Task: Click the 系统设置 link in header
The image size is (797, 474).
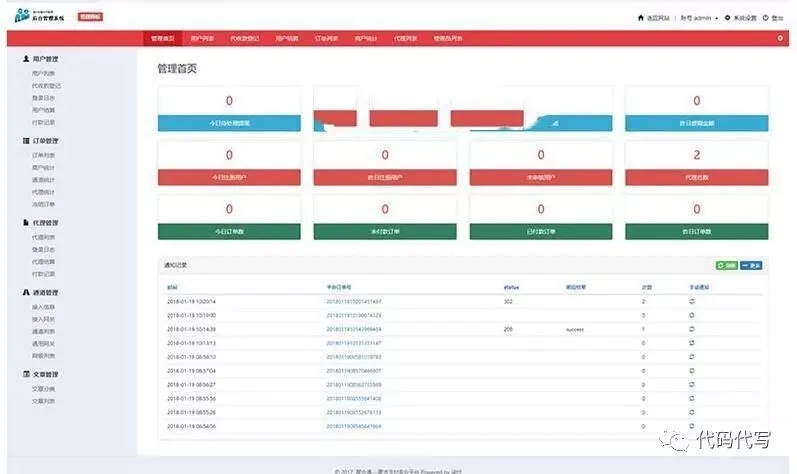Action: tap(745, 18)
